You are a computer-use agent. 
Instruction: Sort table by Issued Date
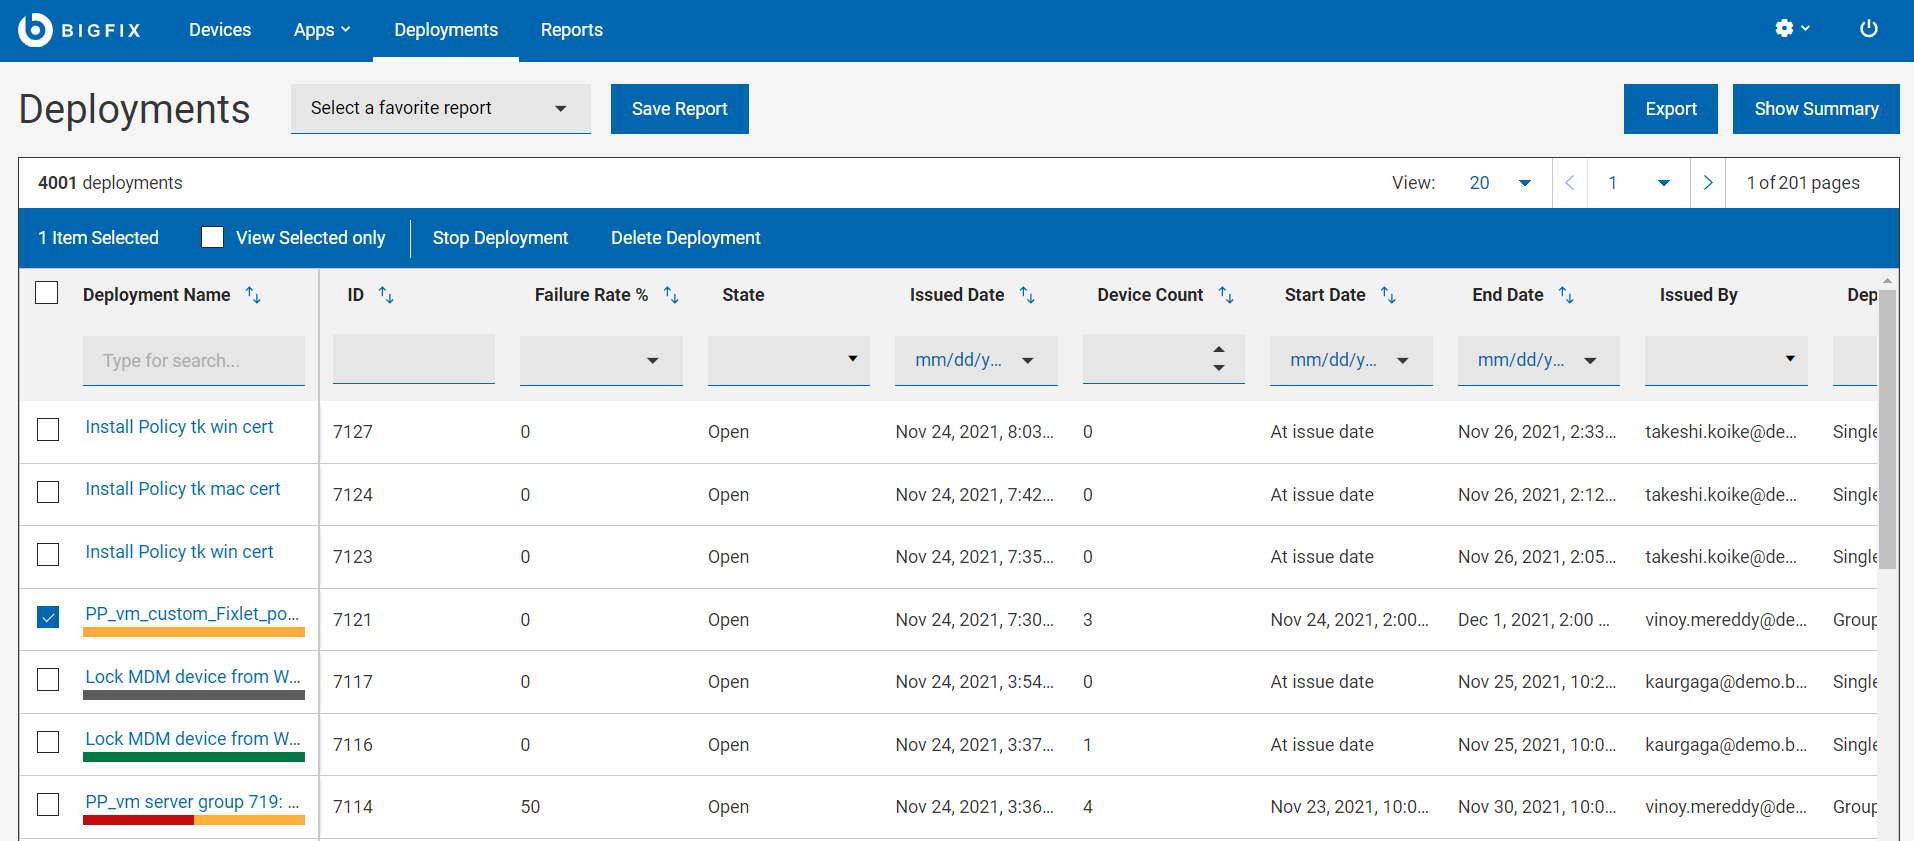point(1027,295)
